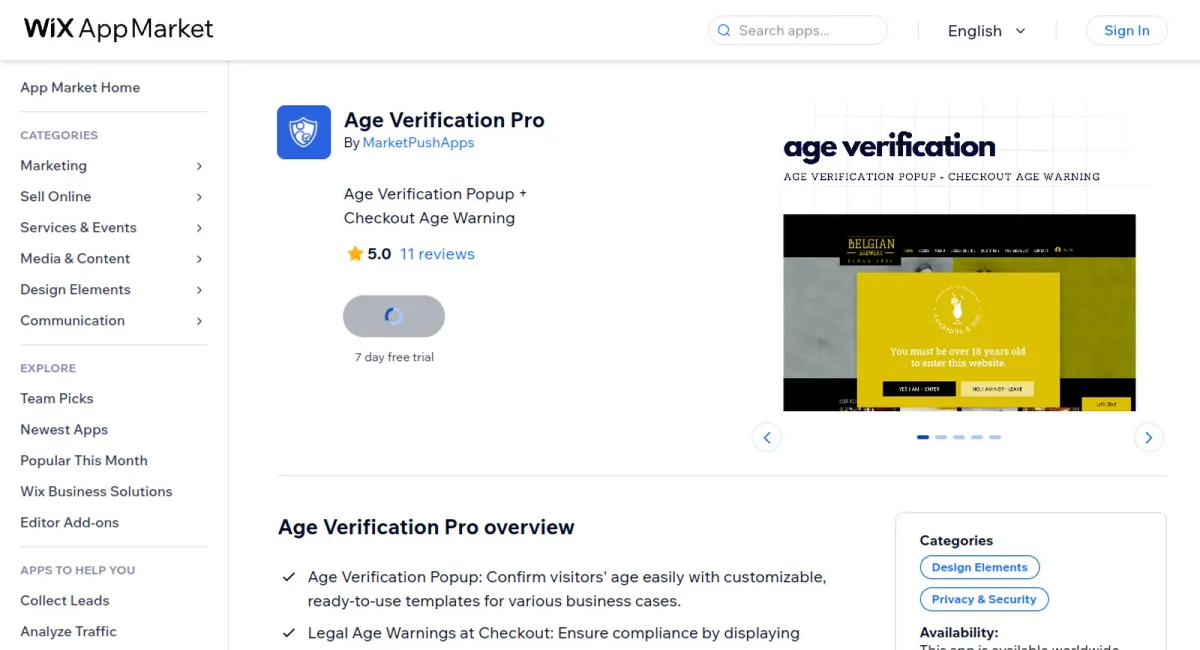Click the star rating icon
The width and height of the screenshot is (1200, 650).
[x=354, y=253]
